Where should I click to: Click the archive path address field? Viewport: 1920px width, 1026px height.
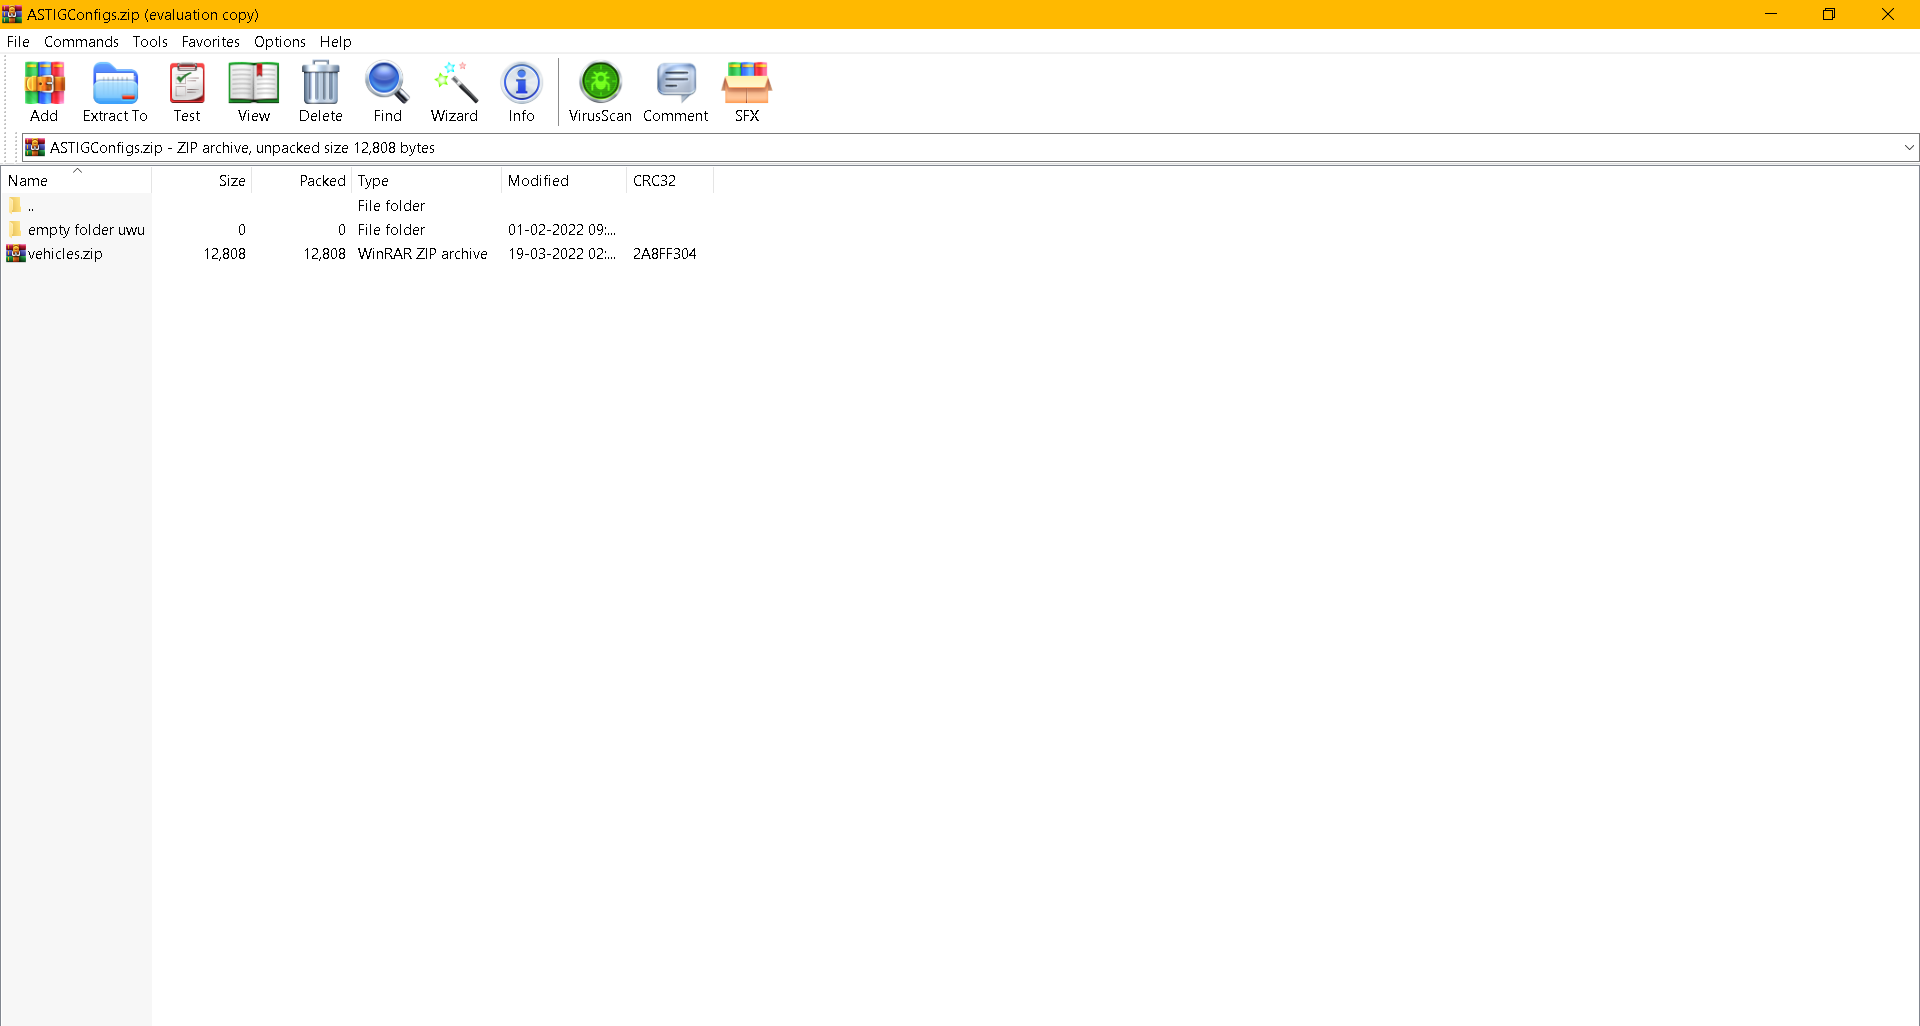coord(970,147)
